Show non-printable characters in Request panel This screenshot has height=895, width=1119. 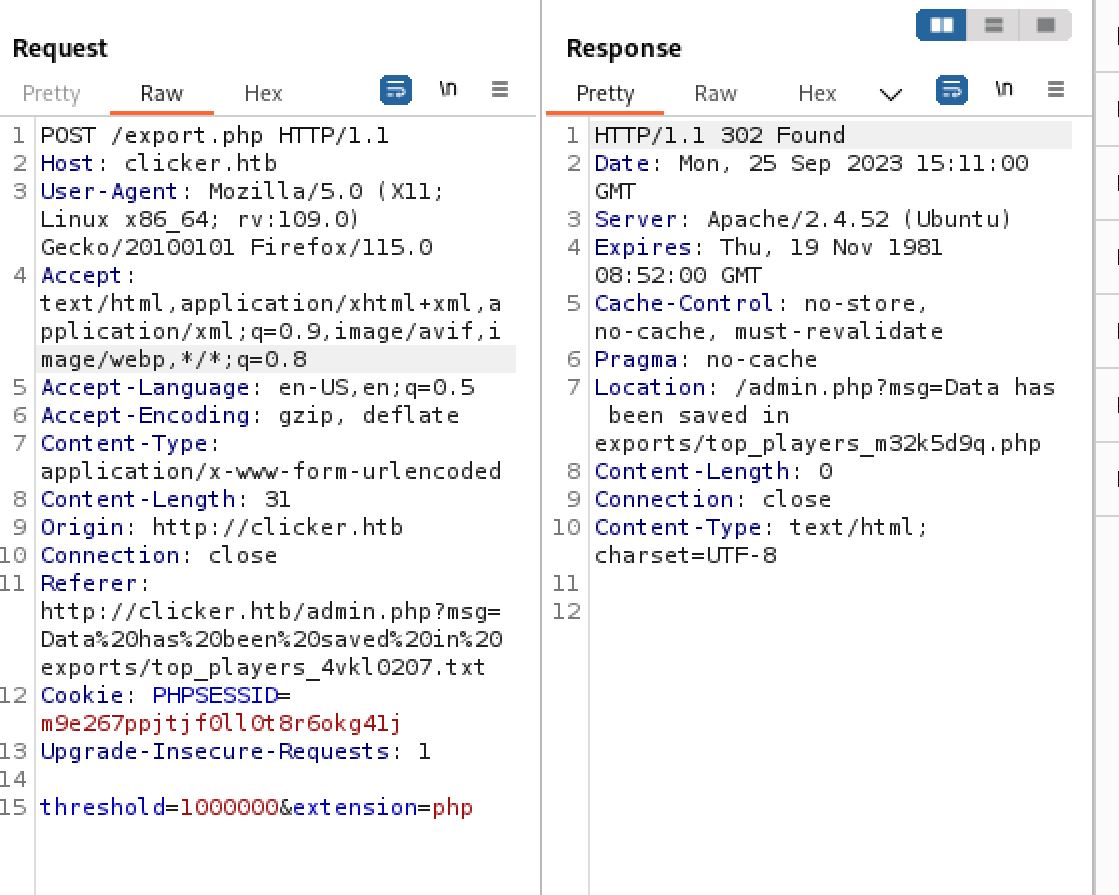448,90
